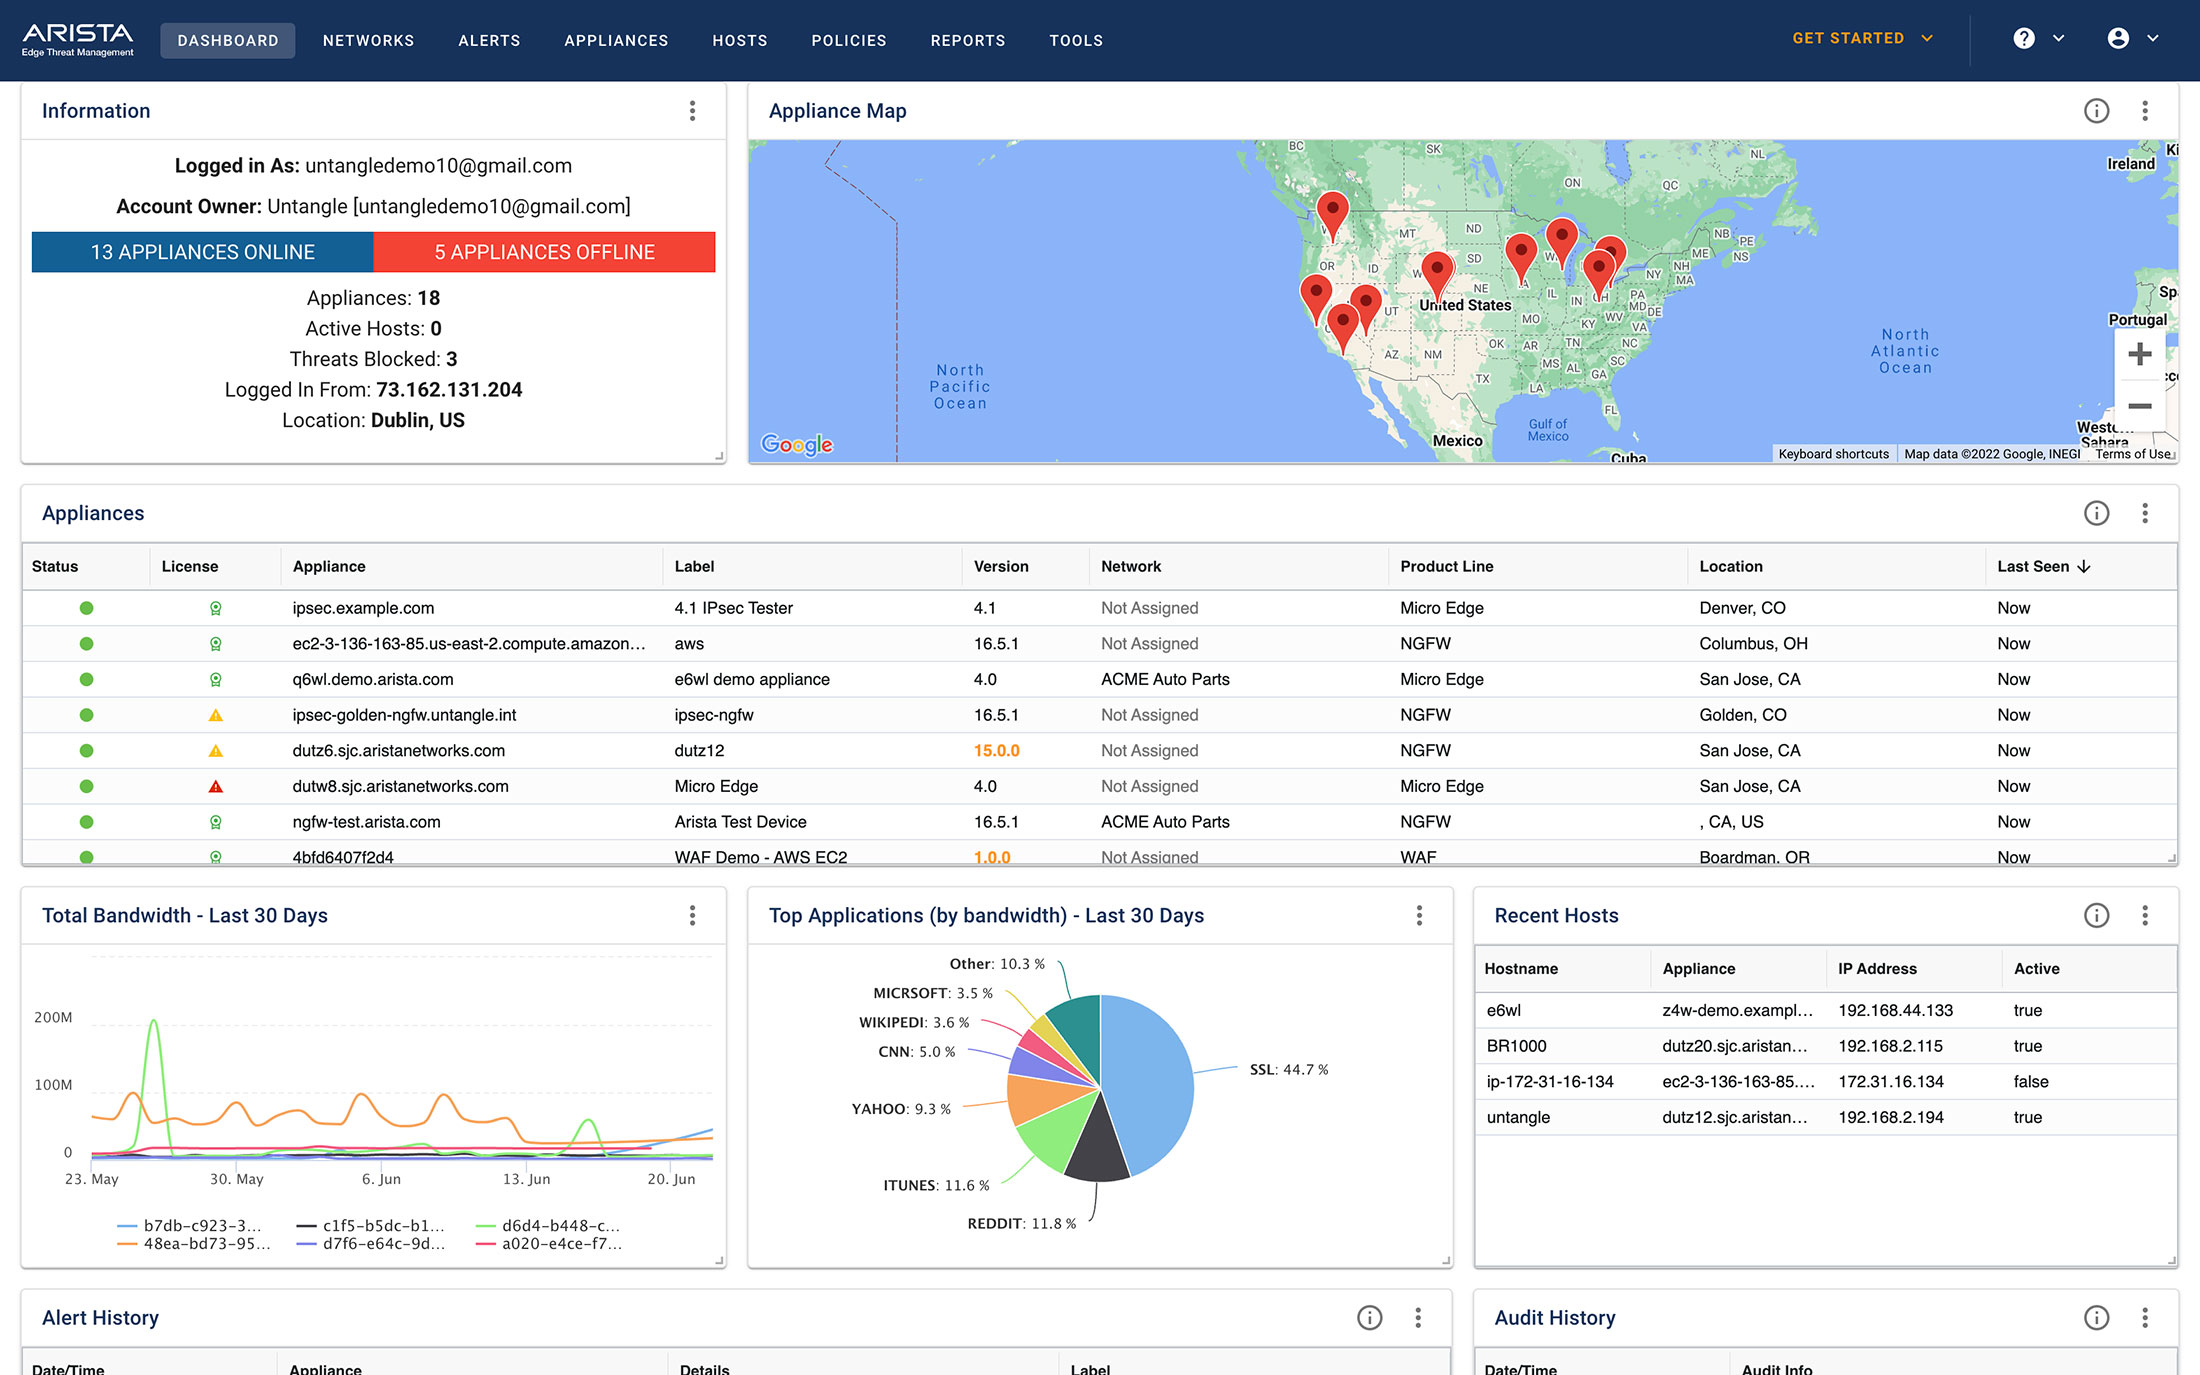Click the Audit History info icon
Screen dimensions: 2200x1375
coord(2096,1318)
